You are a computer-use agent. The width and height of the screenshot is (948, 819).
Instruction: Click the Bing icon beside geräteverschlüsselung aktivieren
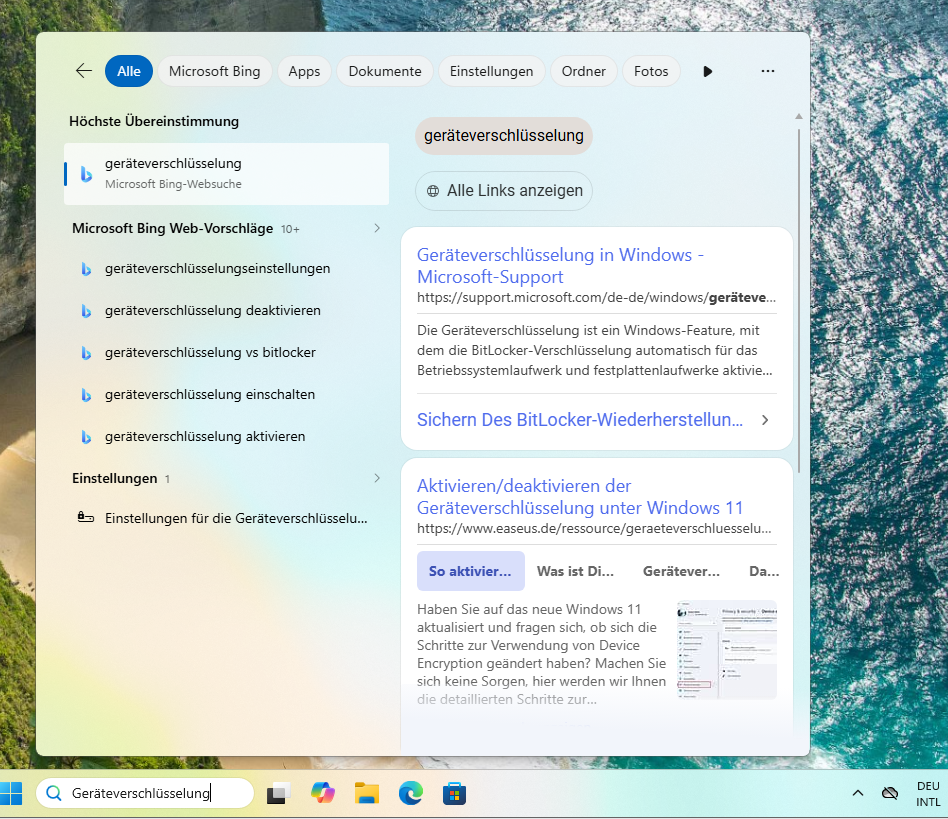[x=86, y=437]
